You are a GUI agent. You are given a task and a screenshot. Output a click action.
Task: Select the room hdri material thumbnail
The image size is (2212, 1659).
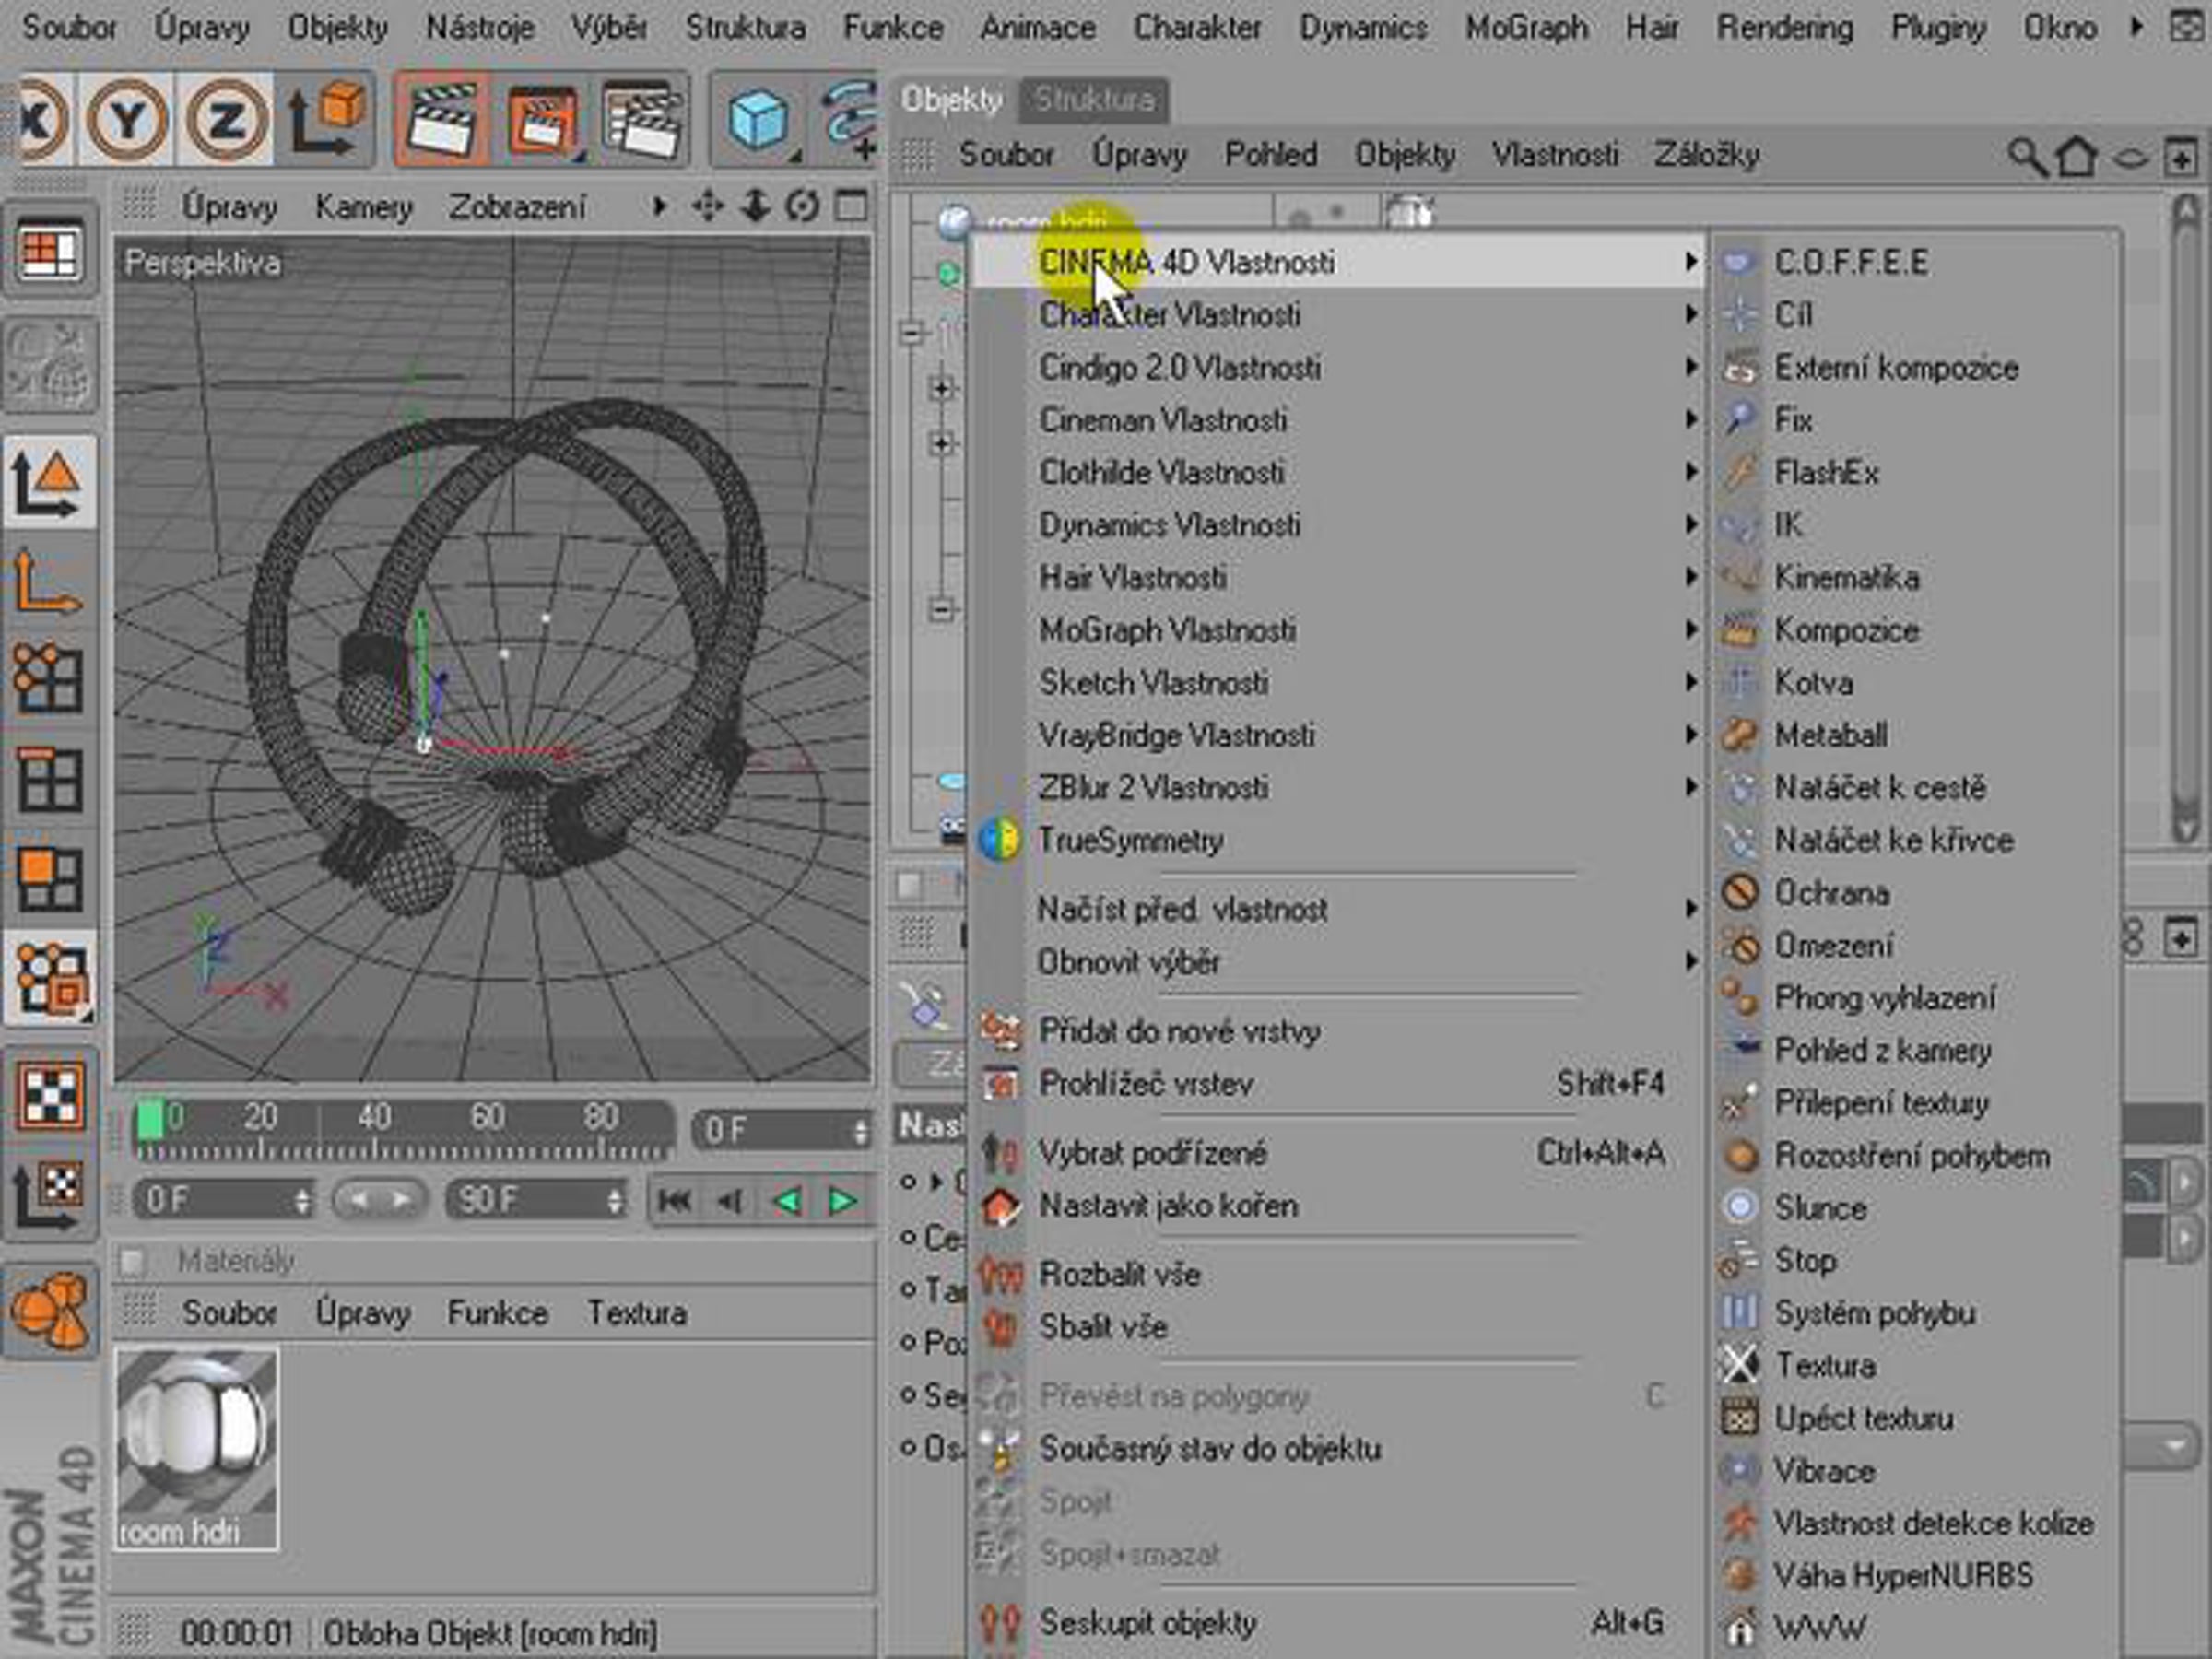pyautogui.click(x=196, y=1449)
